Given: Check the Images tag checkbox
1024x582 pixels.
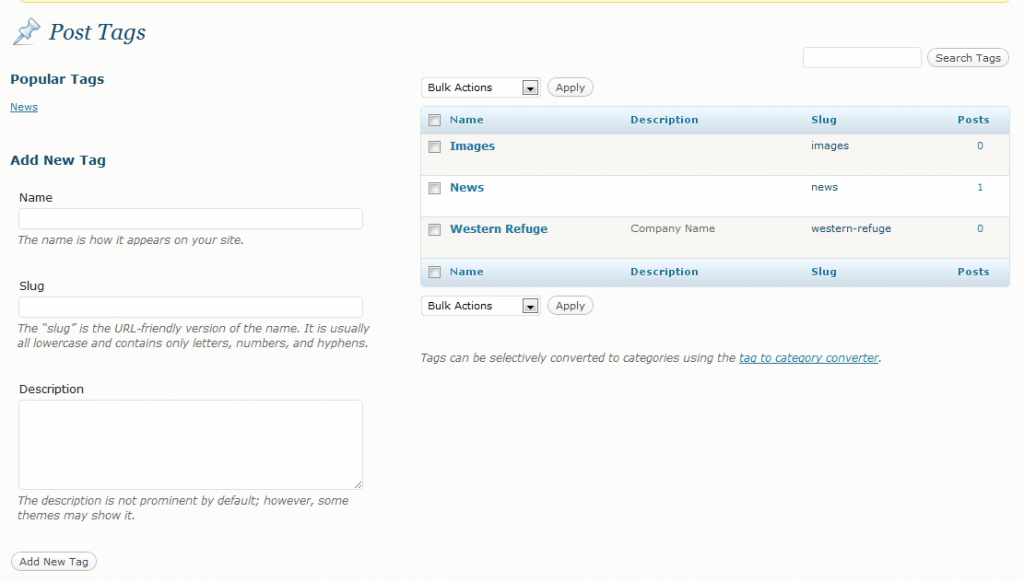Looking at the screenshot, I should click(x=434, y=146).
